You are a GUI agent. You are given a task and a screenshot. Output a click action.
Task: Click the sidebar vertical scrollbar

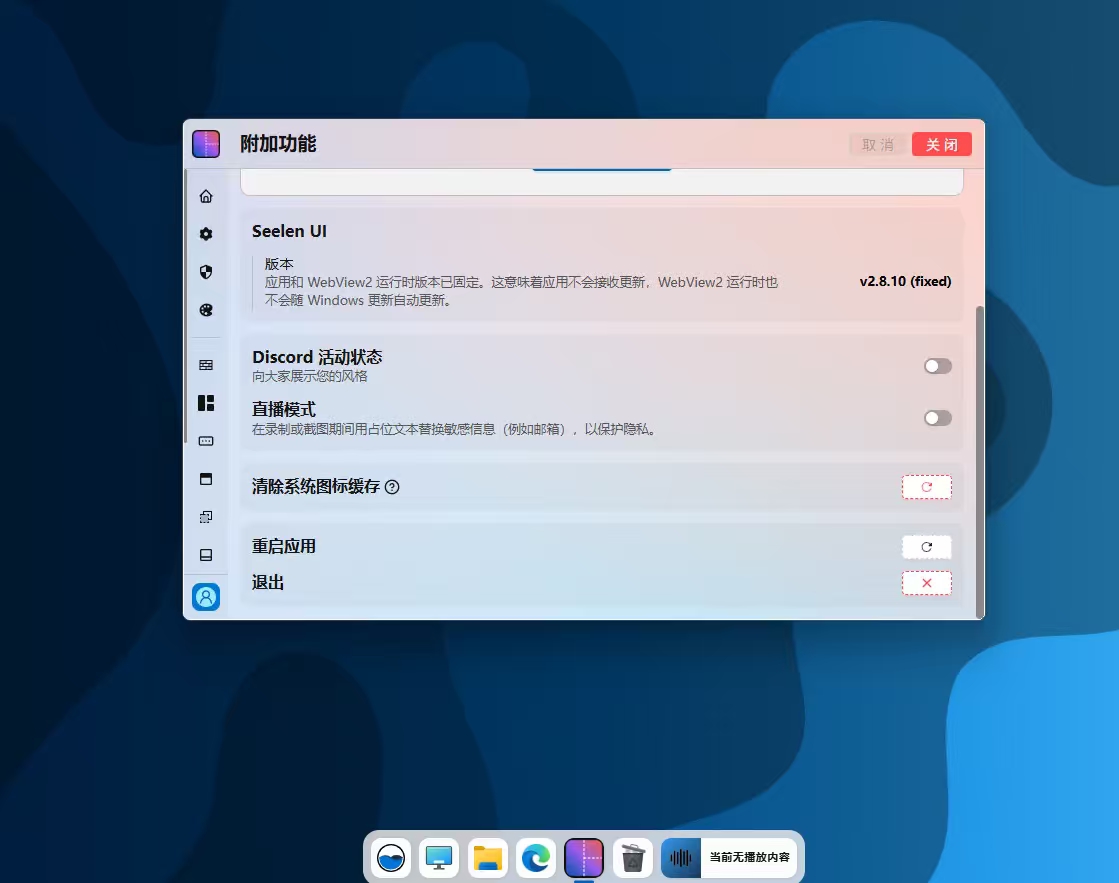(x=186, y=306)
